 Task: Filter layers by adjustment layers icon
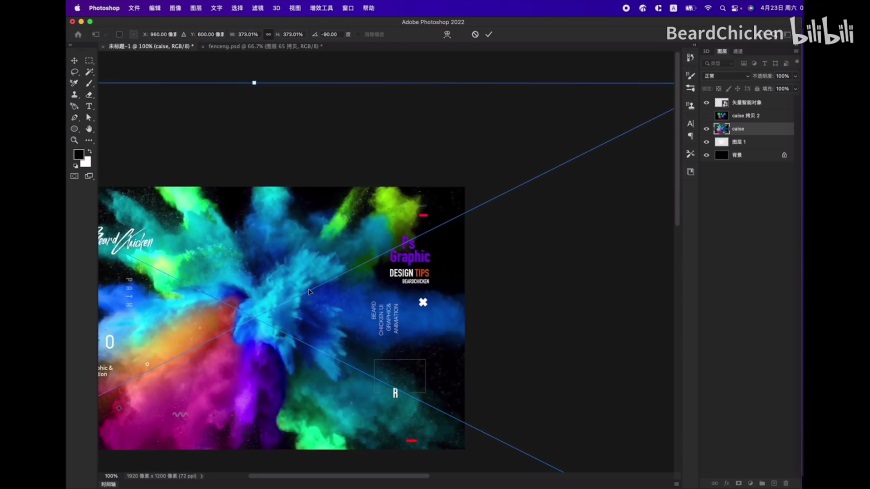coord(754,63)
